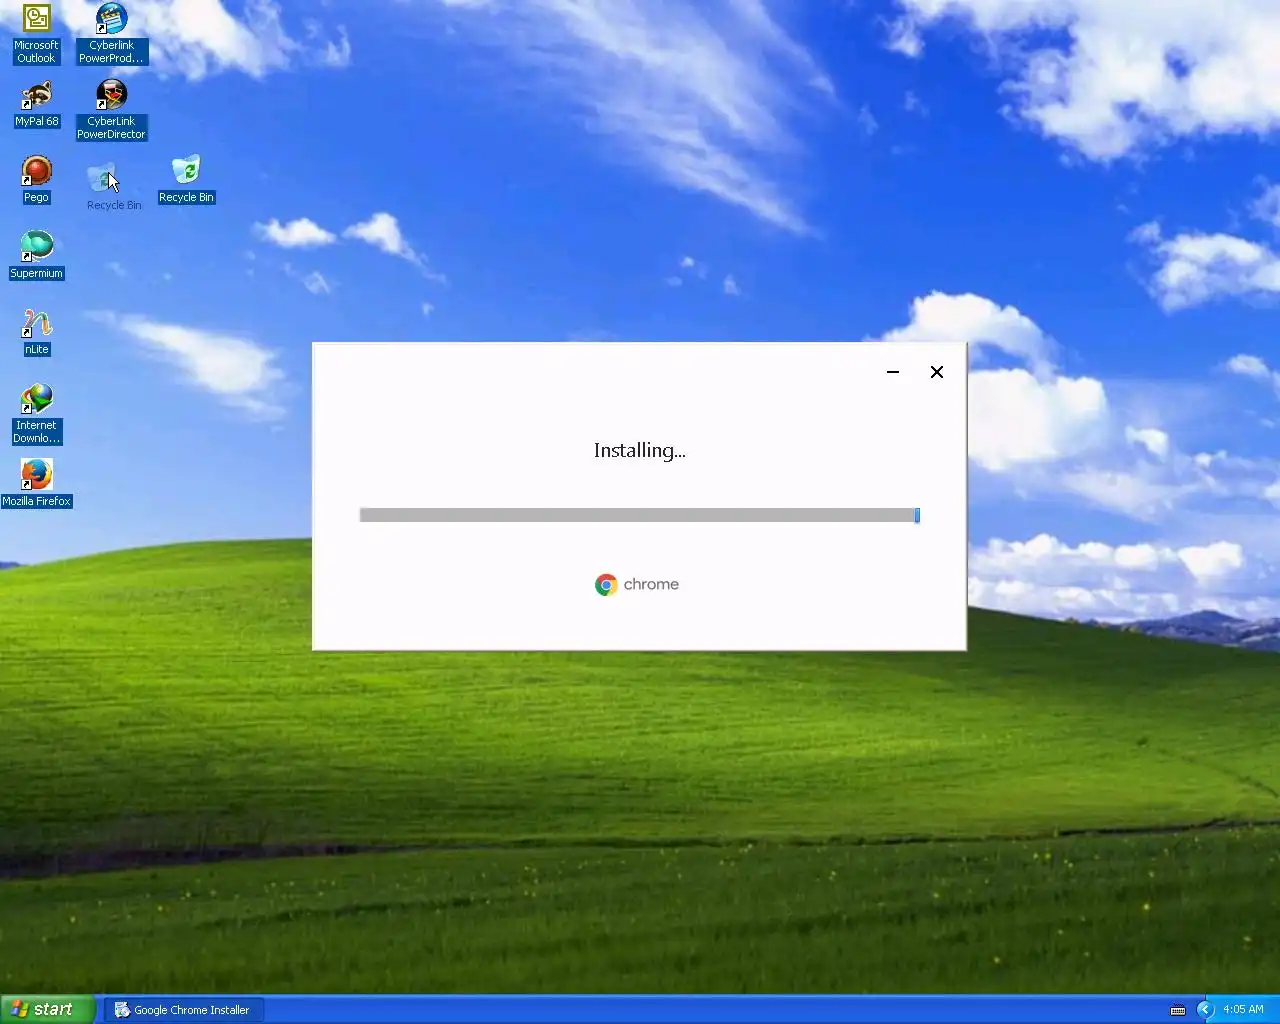This screenshot has width=1280, height=1024.
Task: Click the Chrome logo in the installer
Action: 606,585
